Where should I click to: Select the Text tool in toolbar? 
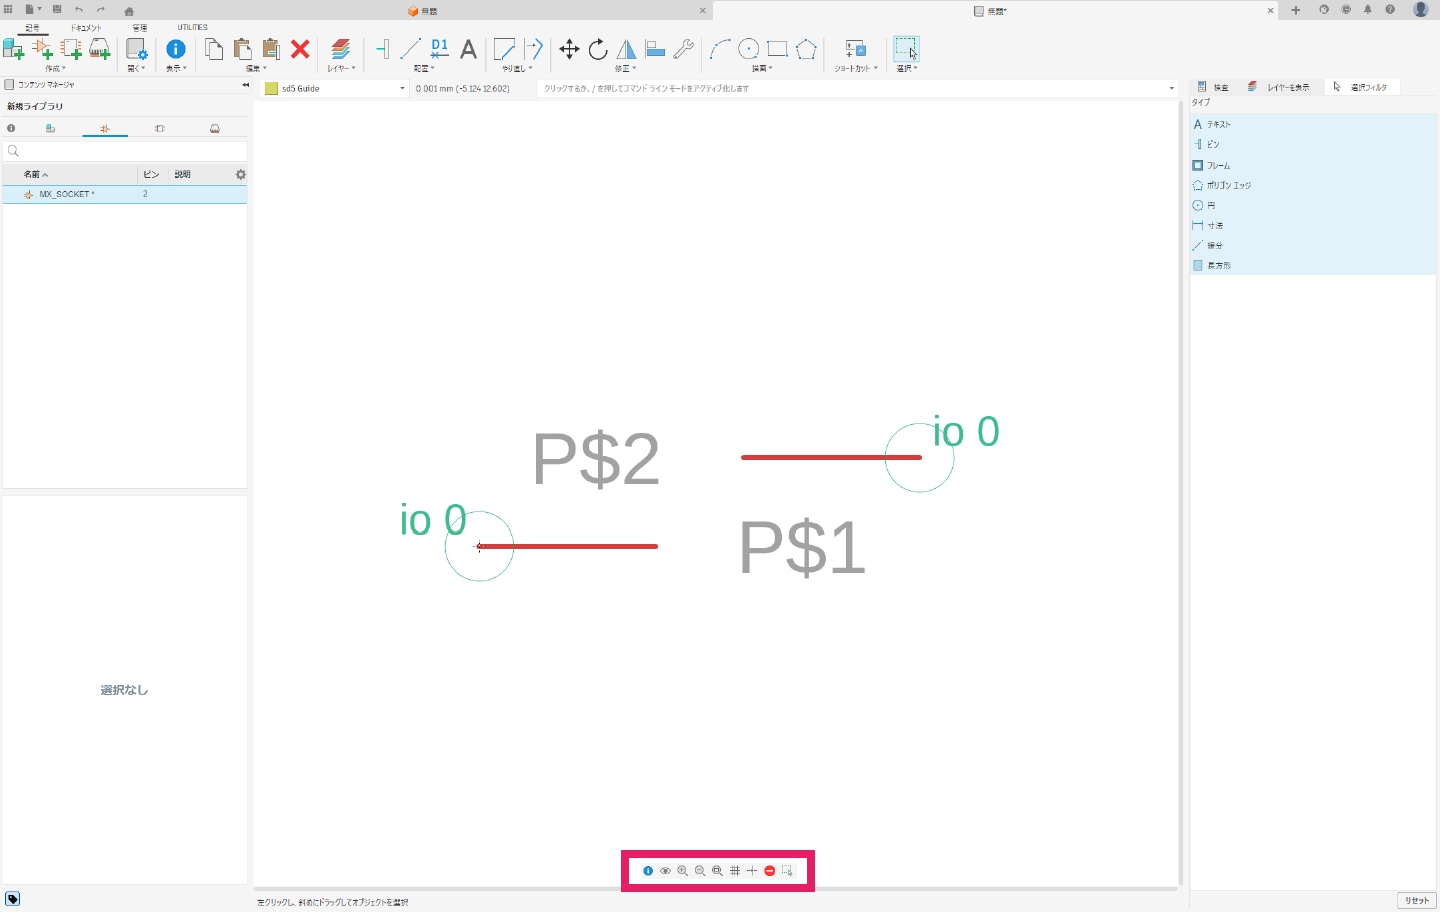468,49
